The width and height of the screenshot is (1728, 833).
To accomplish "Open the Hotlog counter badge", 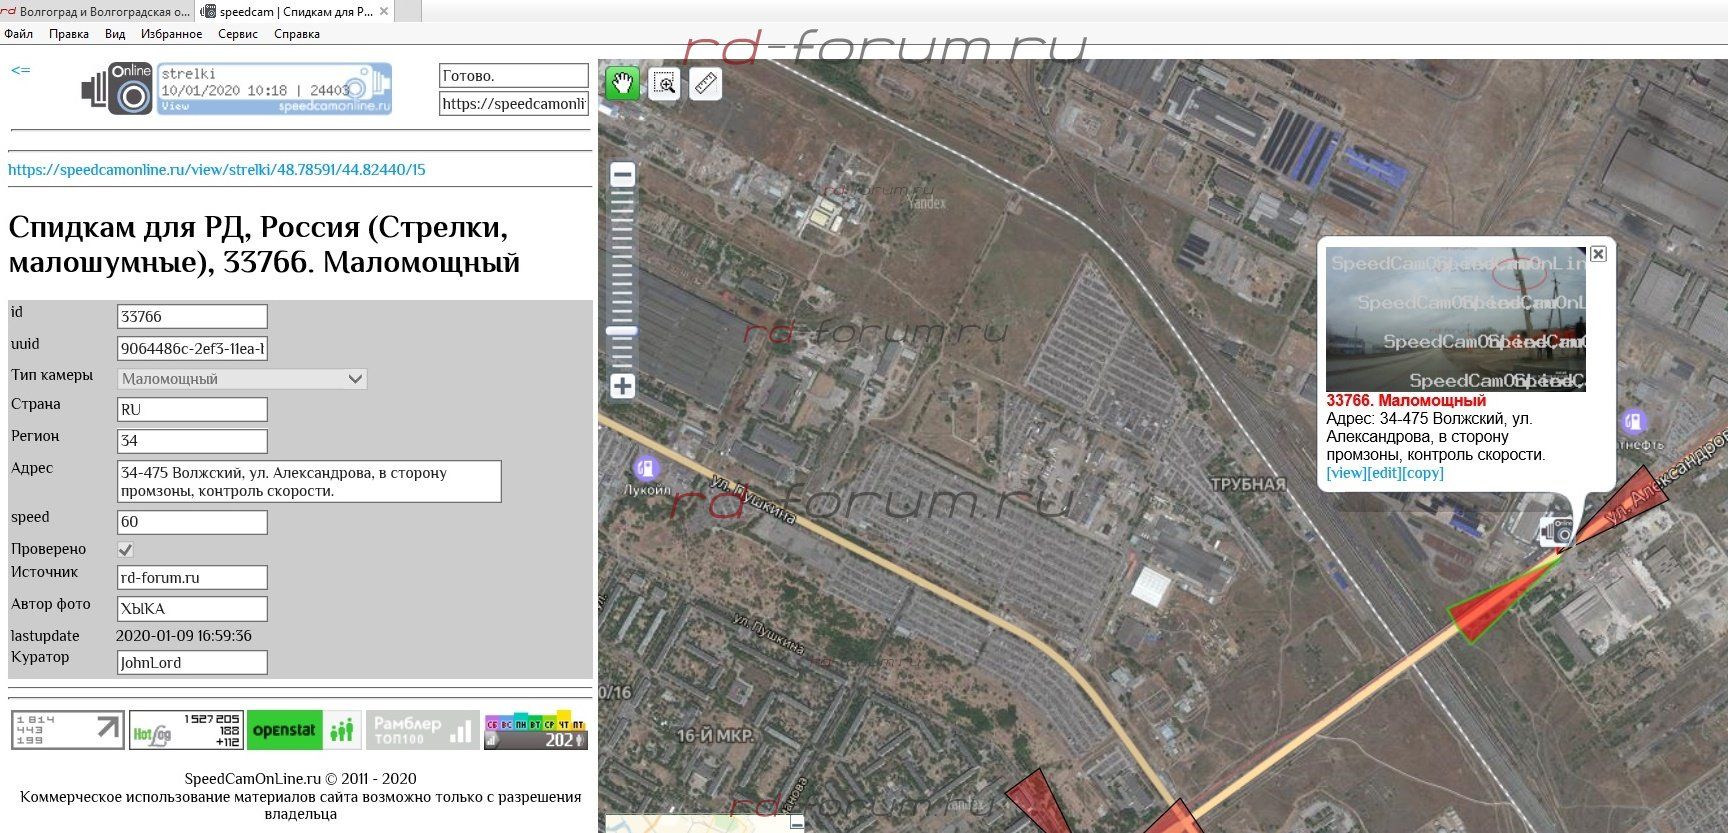I will click(186, 730).
